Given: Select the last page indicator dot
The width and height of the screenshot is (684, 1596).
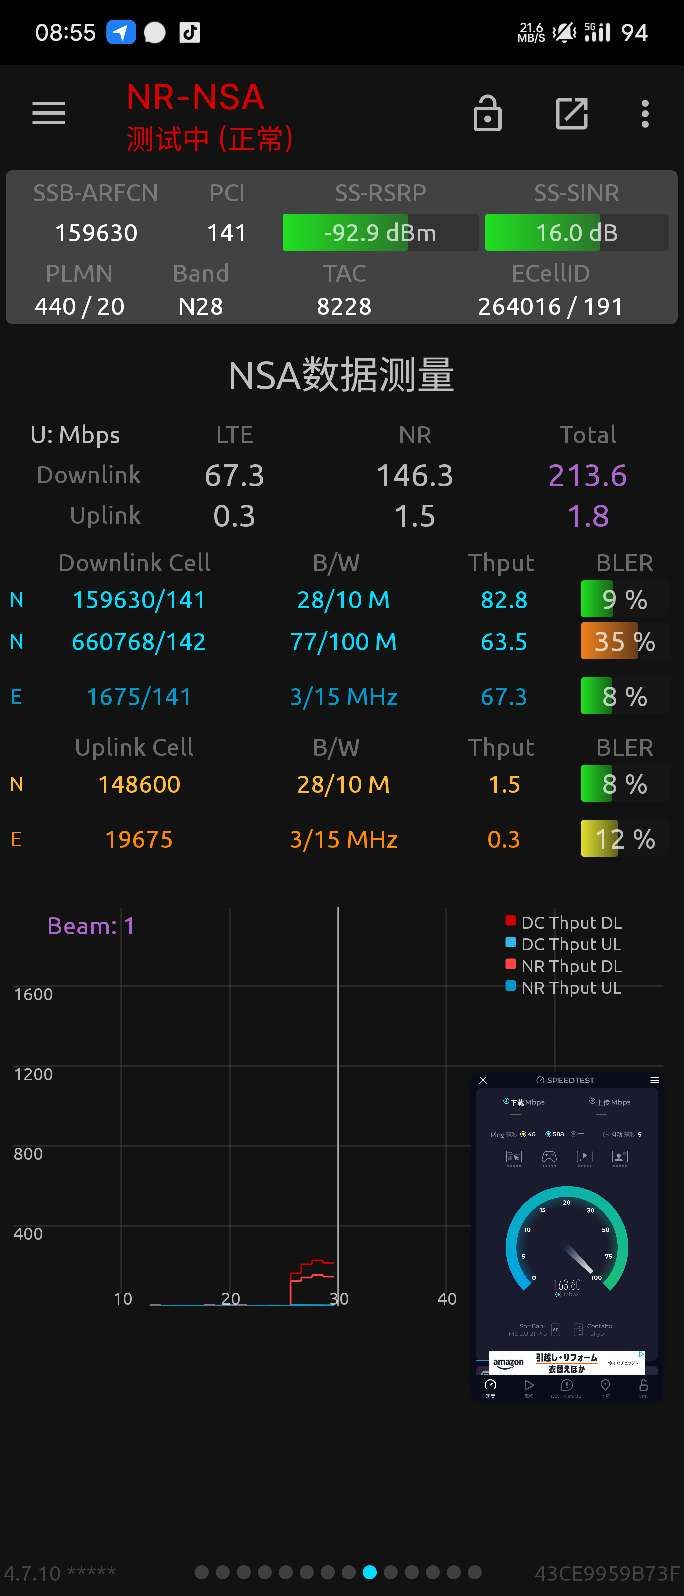Looking at the screenshot, I should pos(475,1572).
